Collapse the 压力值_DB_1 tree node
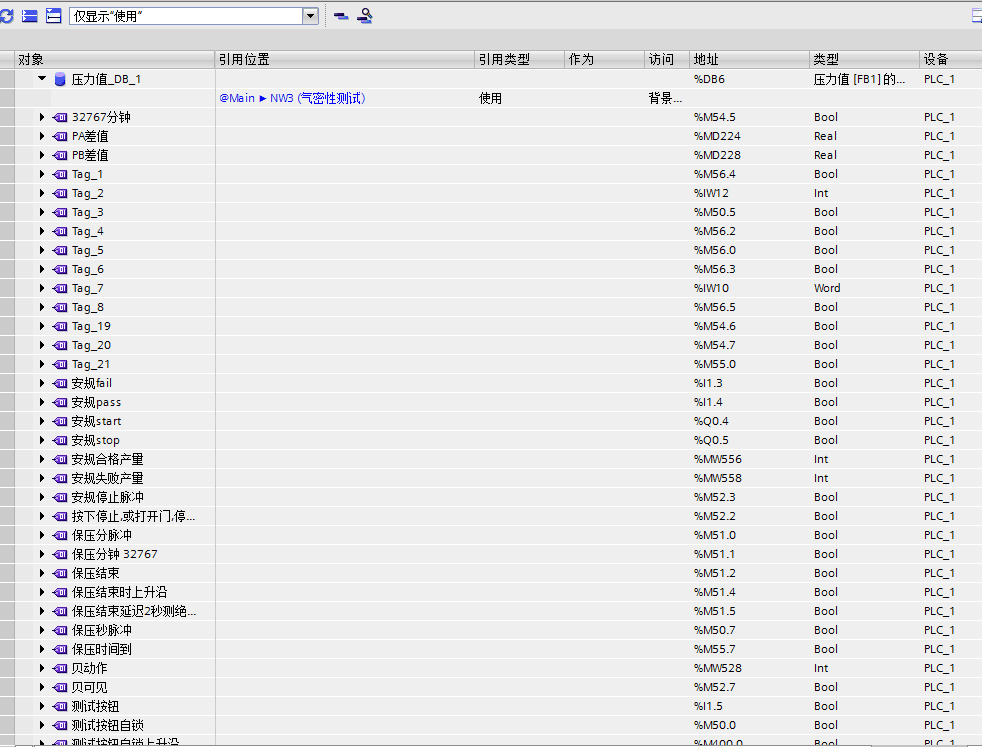 coord(42,79)
